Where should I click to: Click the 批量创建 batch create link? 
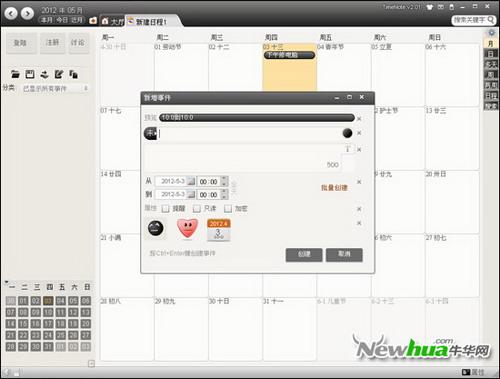point(334,188)
